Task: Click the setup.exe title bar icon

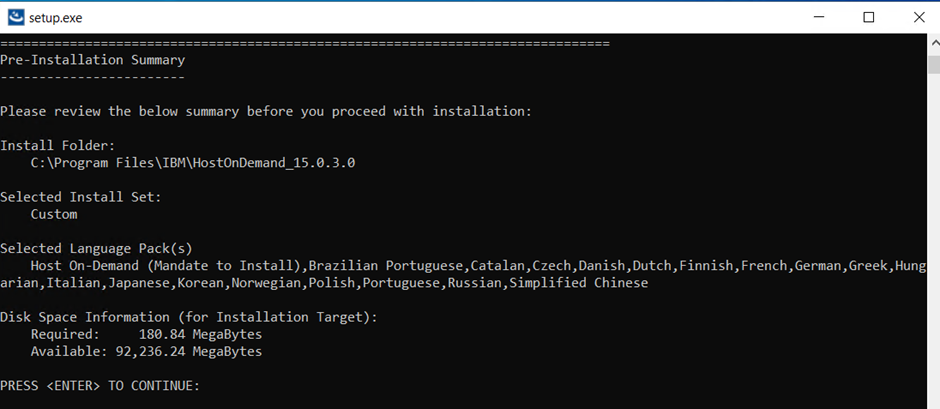Action: pyautogui.click(x=16, y=16)
